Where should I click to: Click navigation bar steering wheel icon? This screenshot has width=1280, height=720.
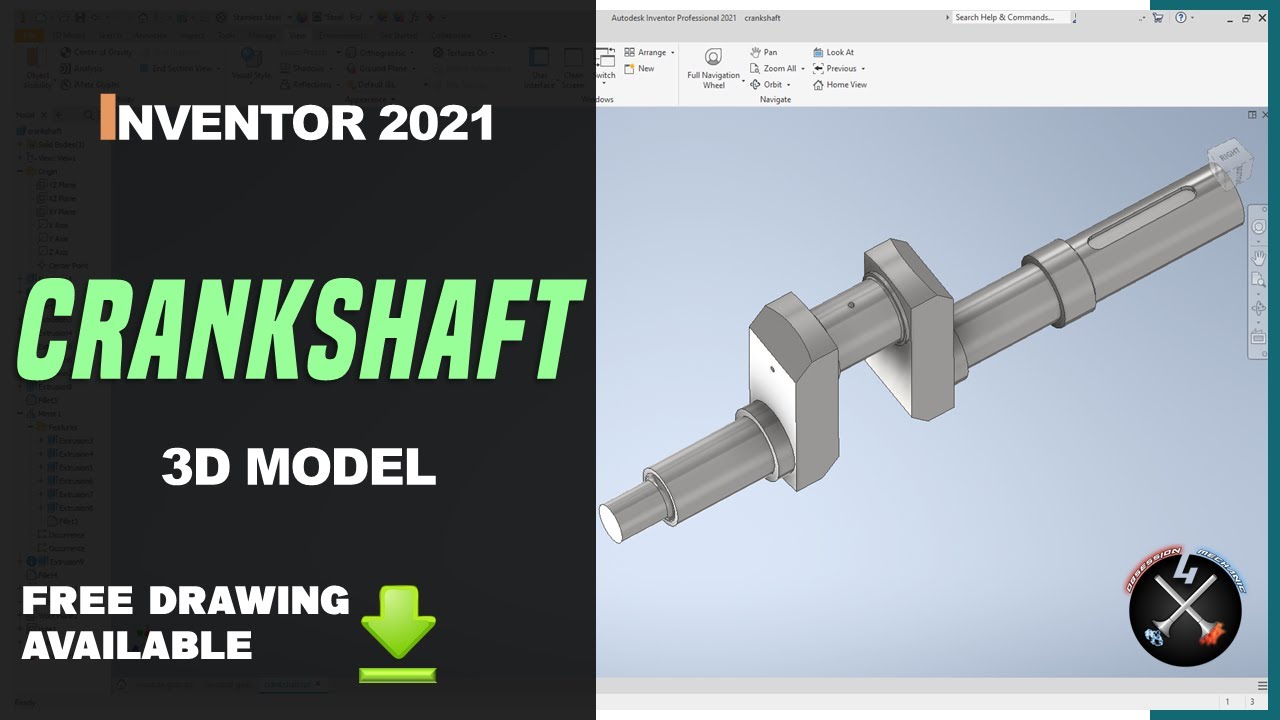1258,227
